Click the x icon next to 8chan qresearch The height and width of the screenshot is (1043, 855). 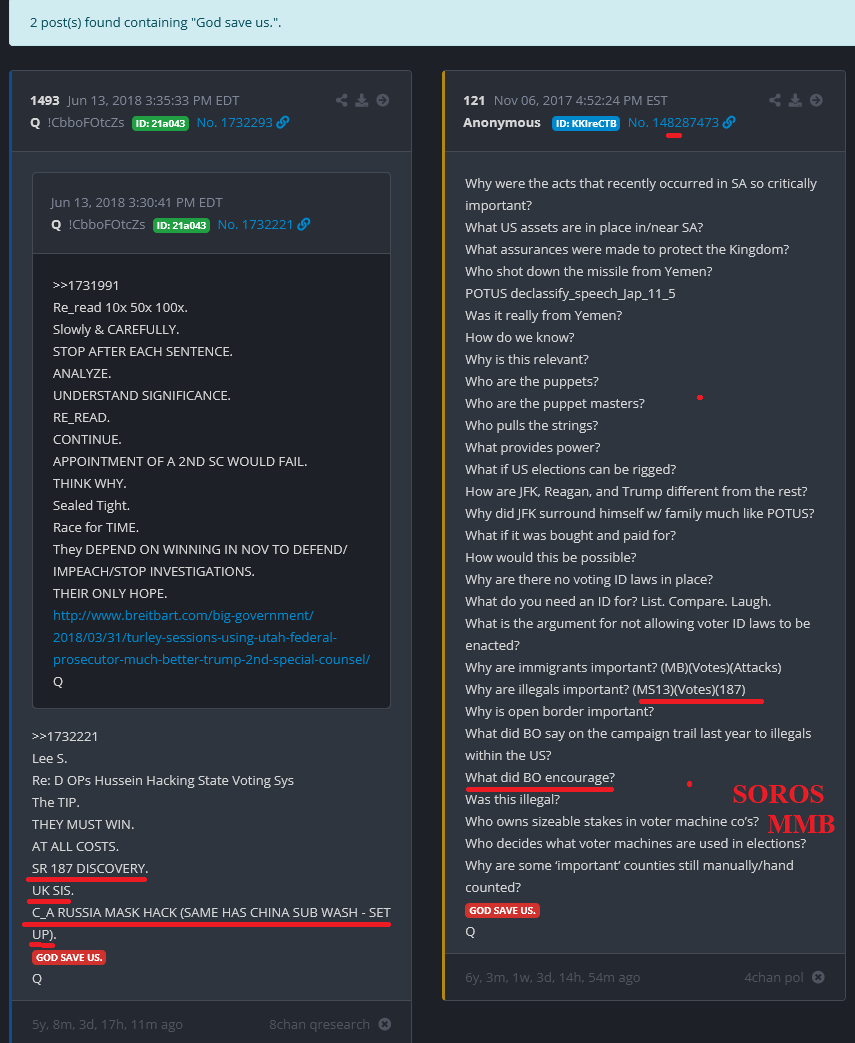point(385,1024)
